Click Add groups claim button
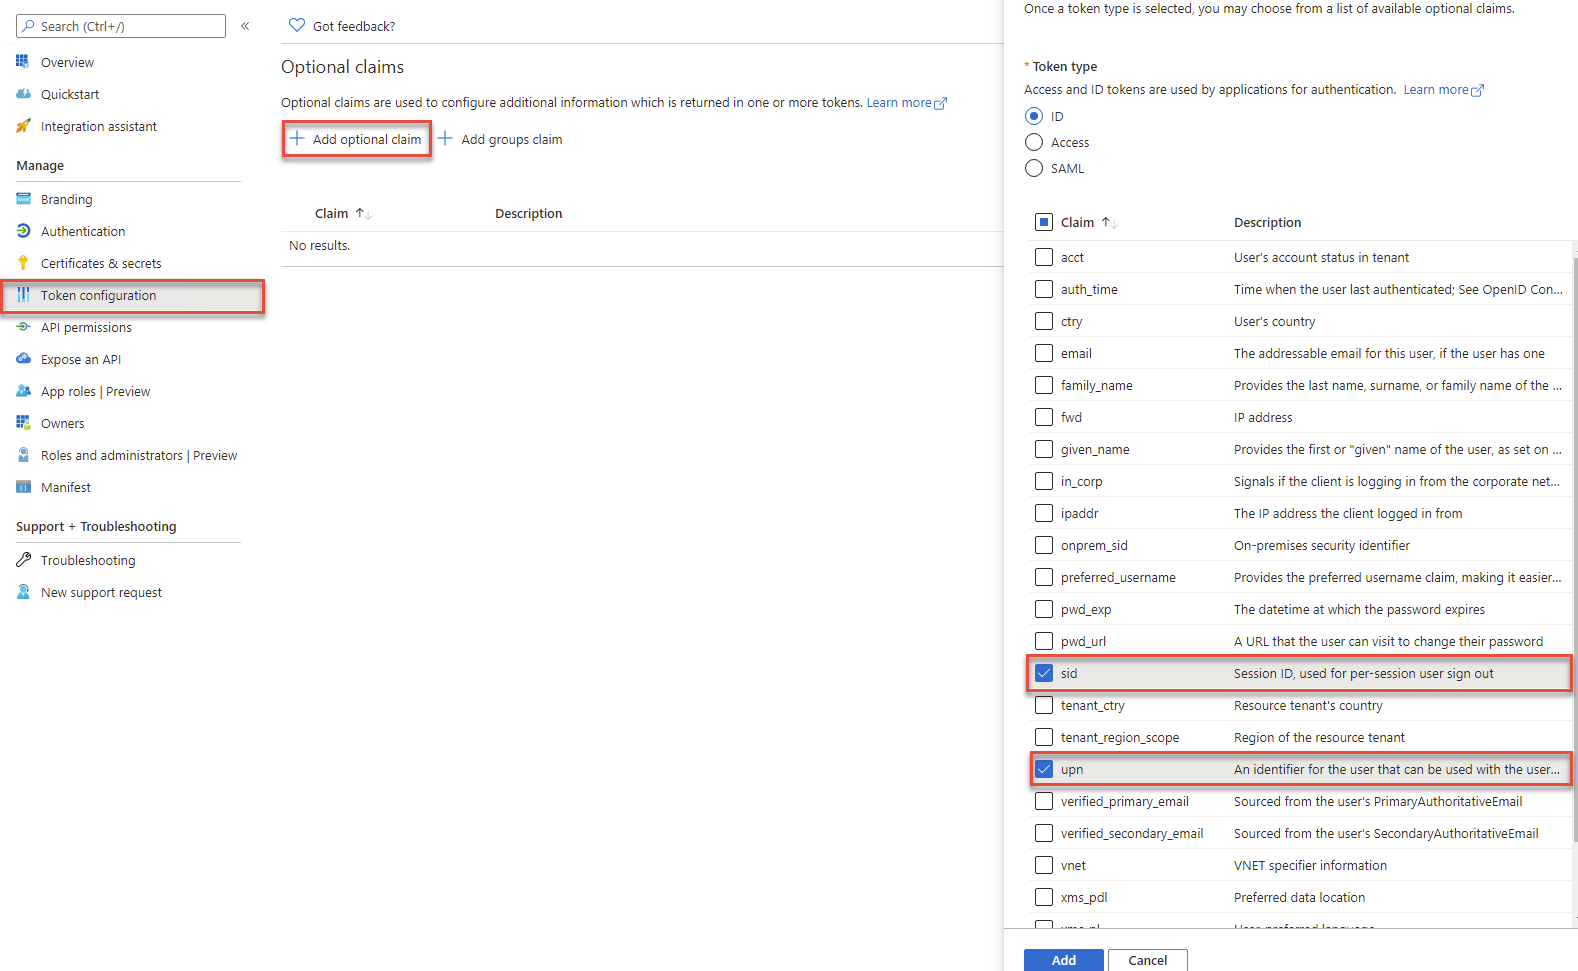 500,140
